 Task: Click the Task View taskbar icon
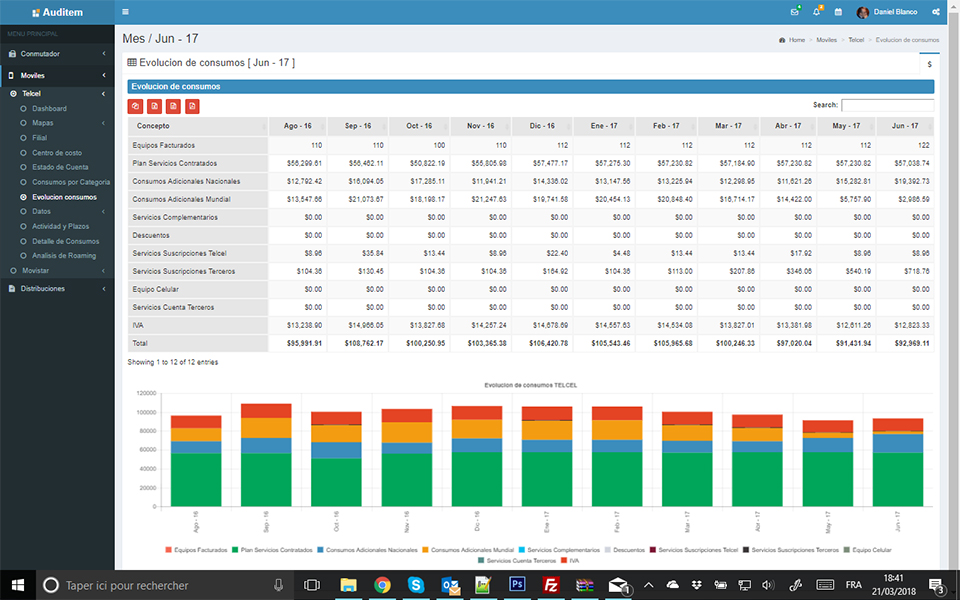tap(312, 585)
